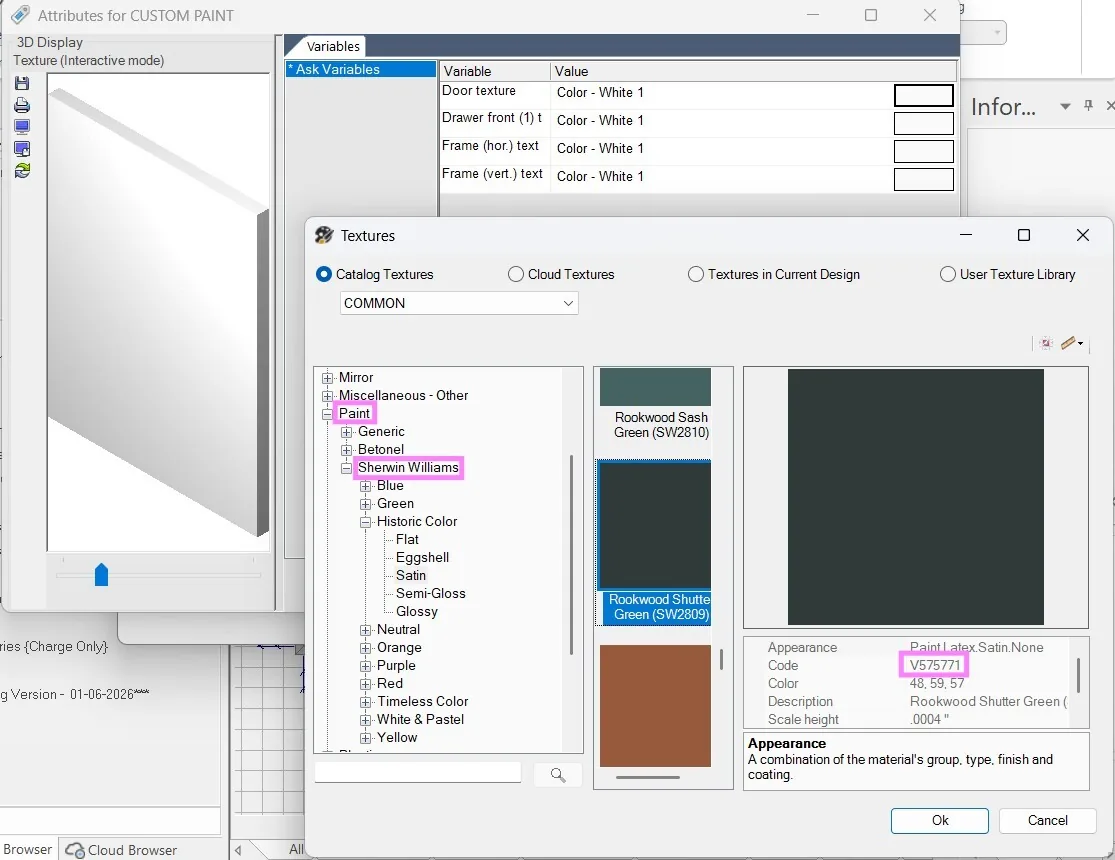Expand the Neutral color node
The image size is (1115, 860).
366,630
